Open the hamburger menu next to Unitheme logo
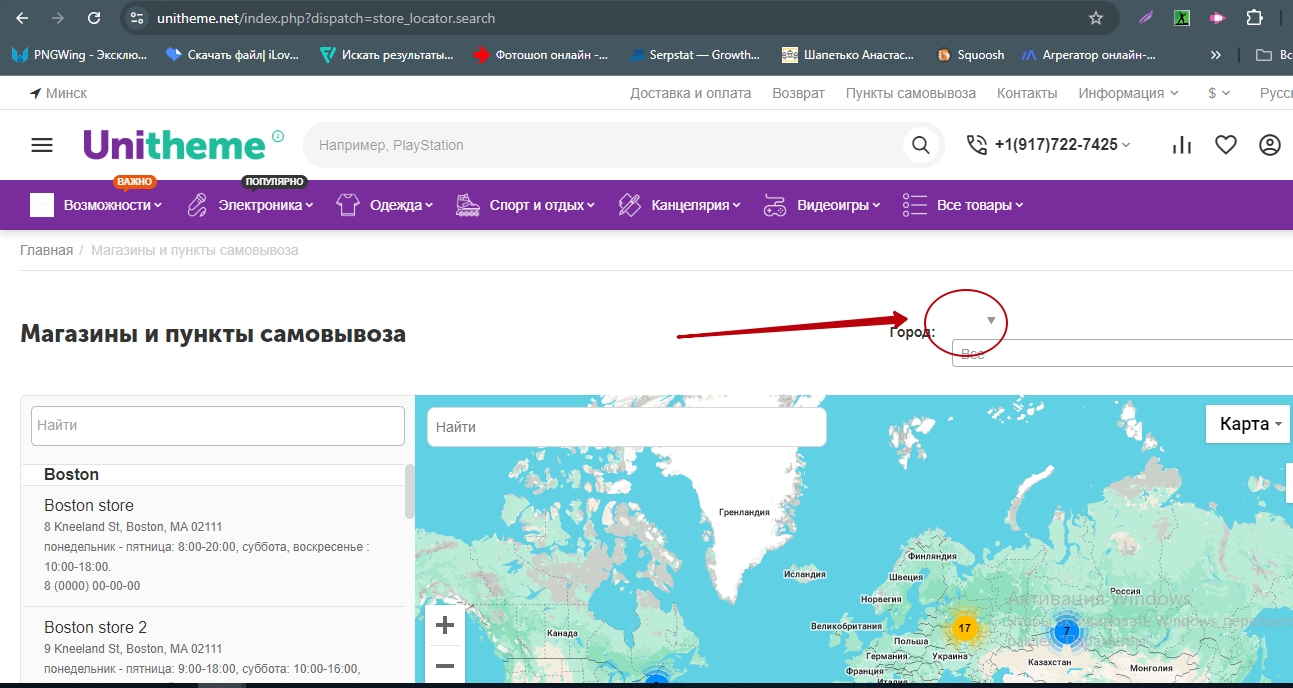 click(x=42, y=145)
